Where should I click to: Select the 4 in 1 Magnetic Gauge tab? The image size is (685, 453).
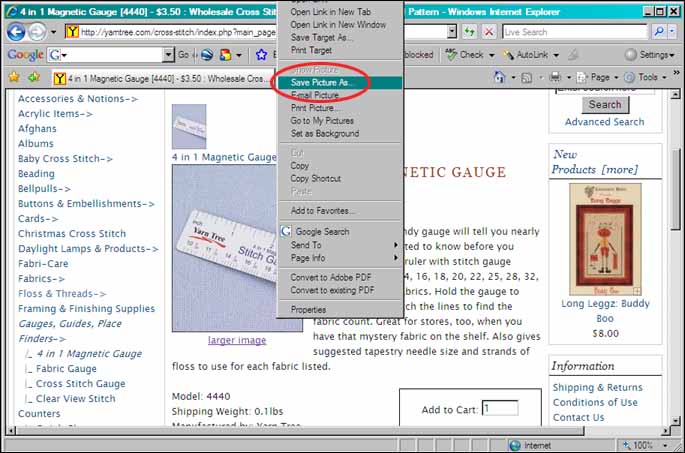click(162, 78)
